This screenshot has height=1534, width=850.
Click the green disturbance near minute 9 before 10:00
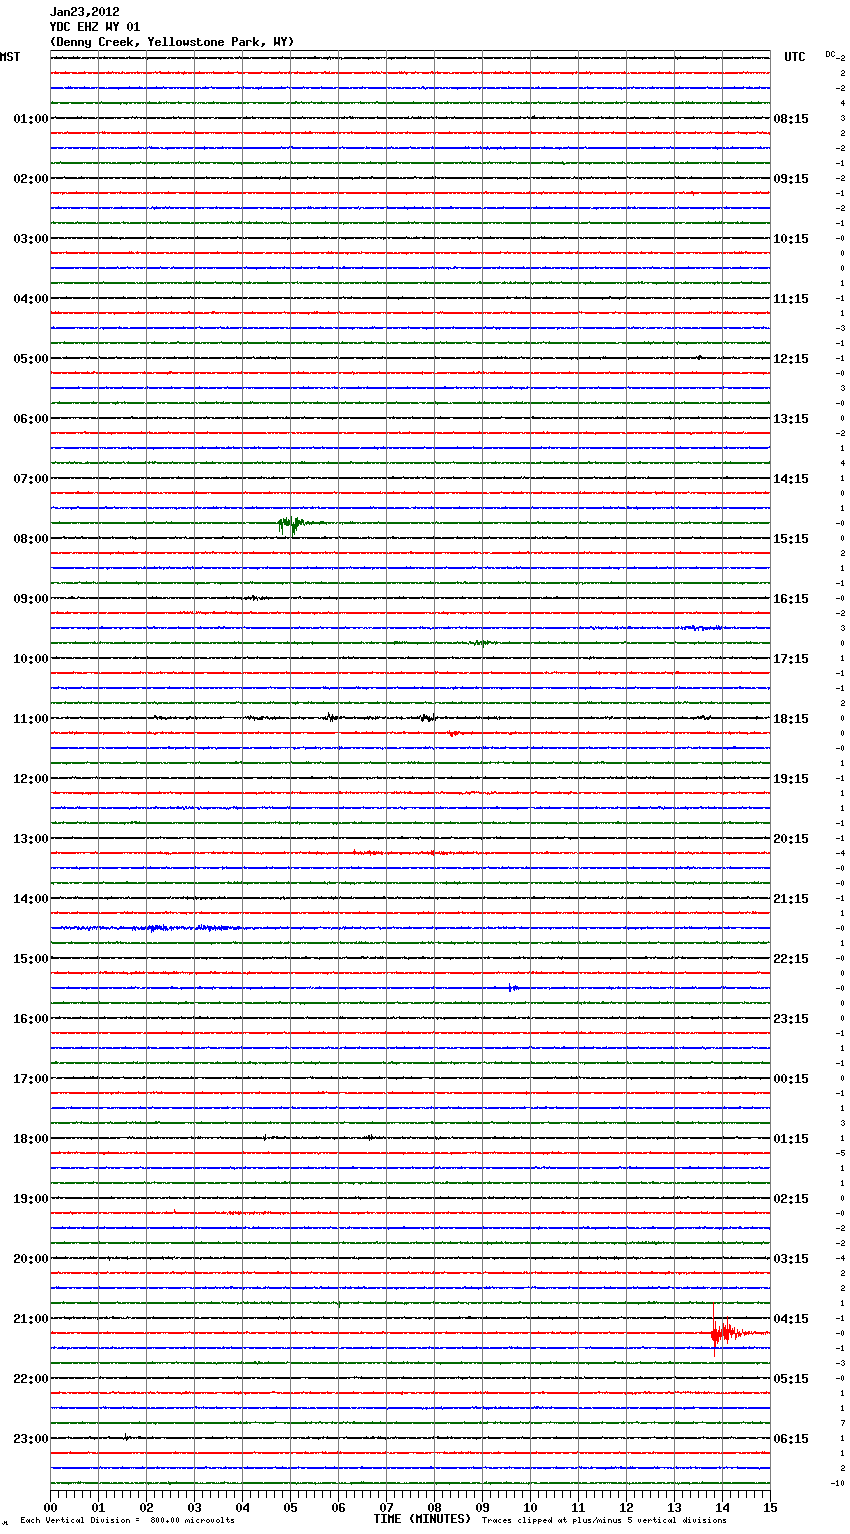click(x=481, y=643)
